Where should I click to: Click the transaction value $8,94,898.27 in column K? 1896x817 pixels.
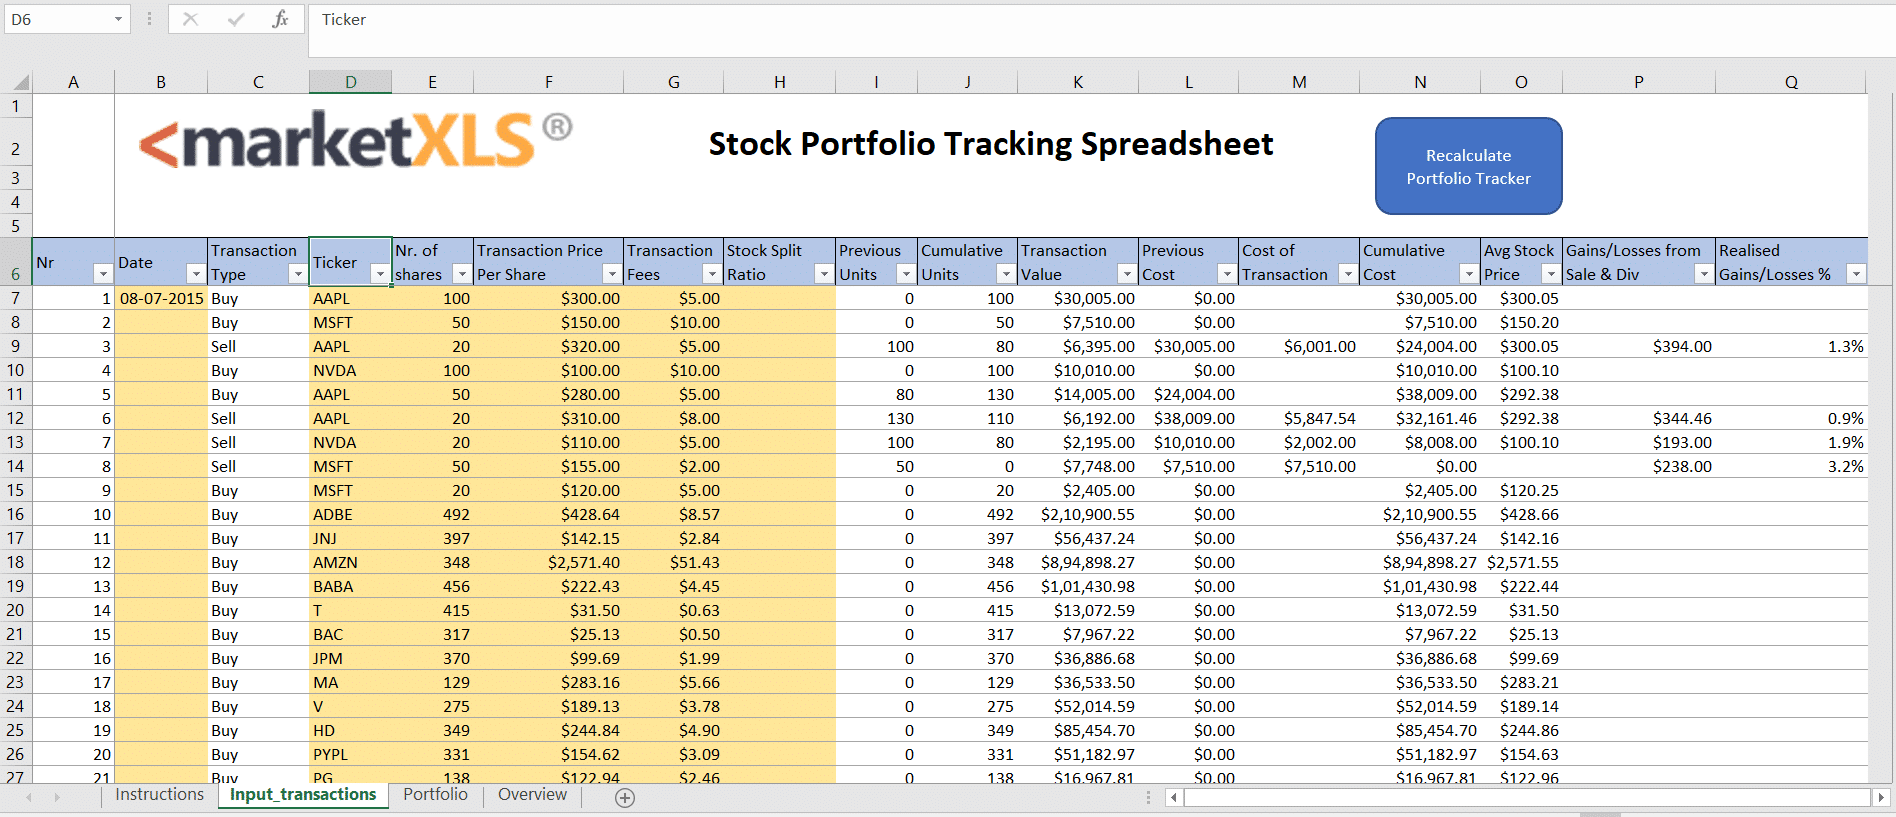pyautogui.click(x=1078, y=562)
